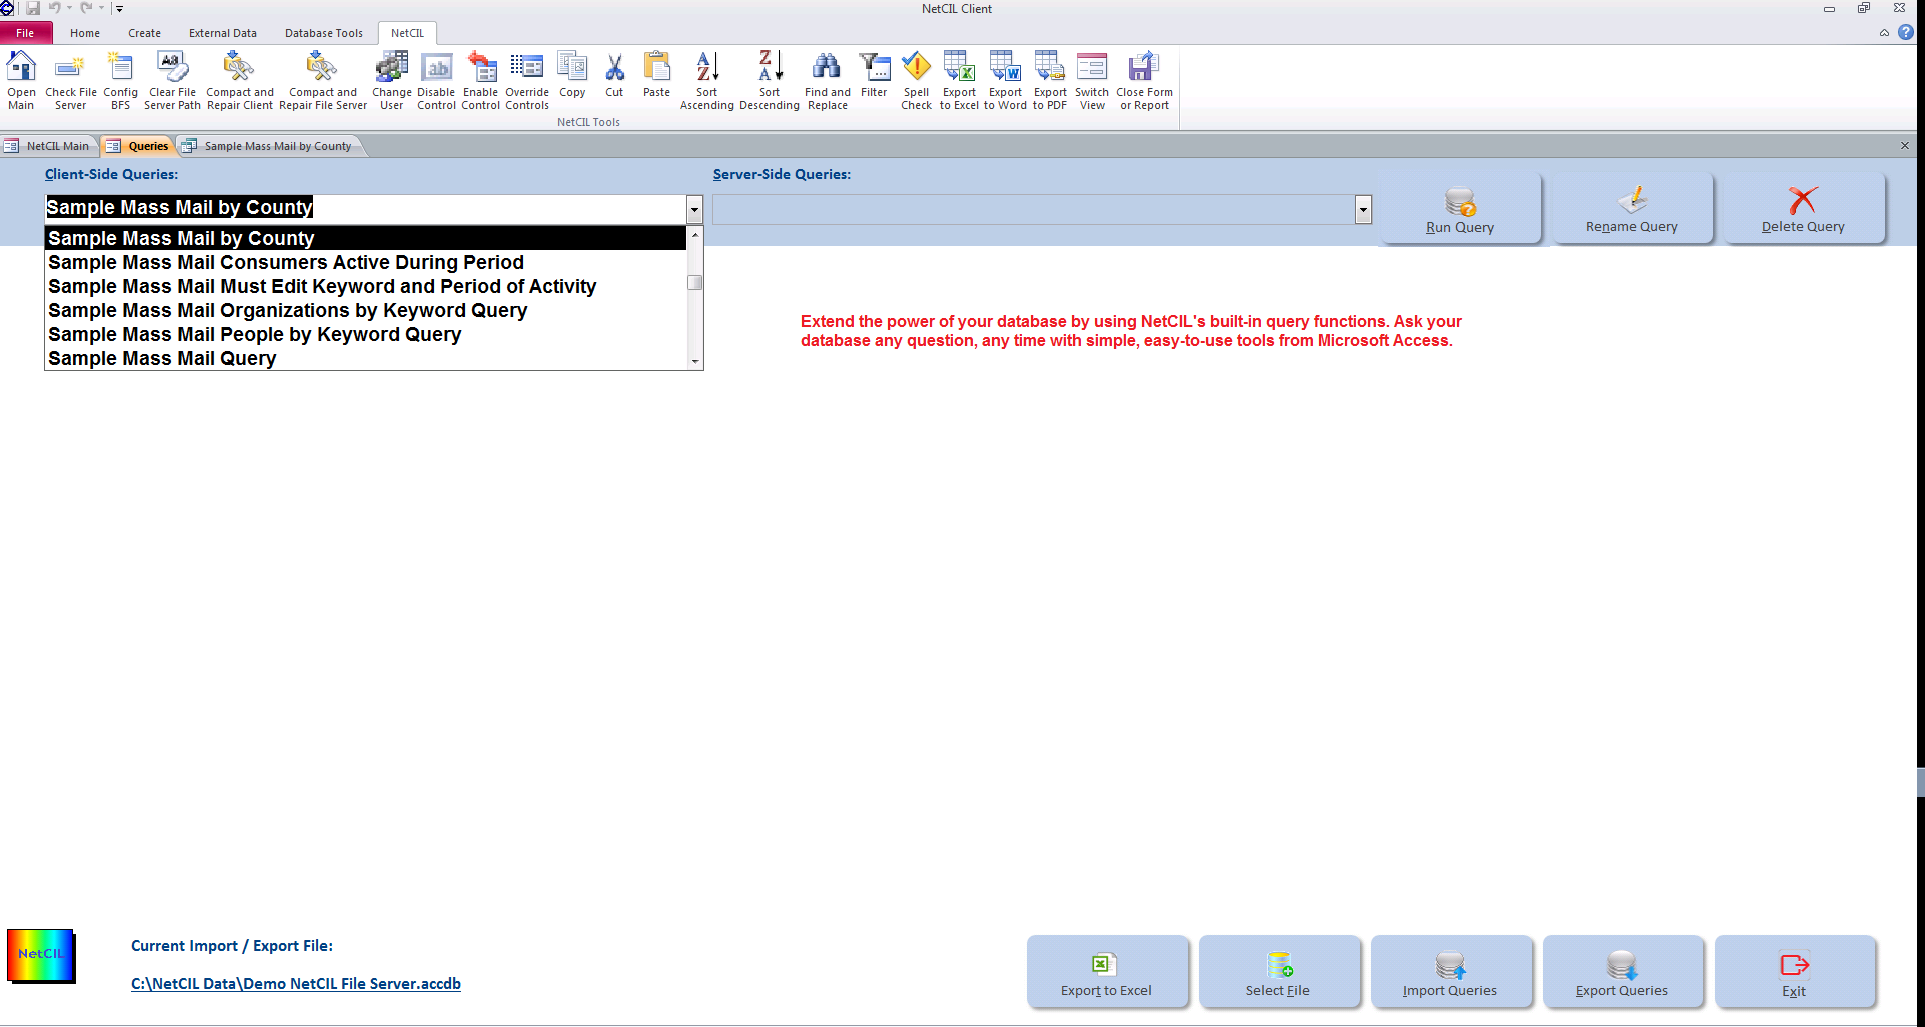
Task: Click the dropdown list scrollbar thumb
Action: (695, 283)
